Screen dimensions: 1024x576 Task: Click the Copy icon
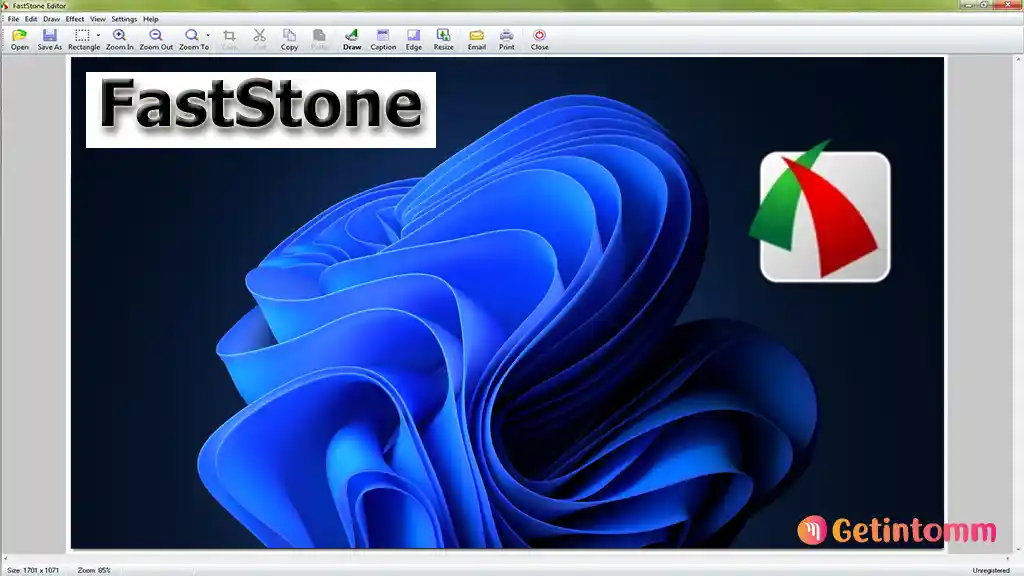pyautogui.click(x=289, y=35)
